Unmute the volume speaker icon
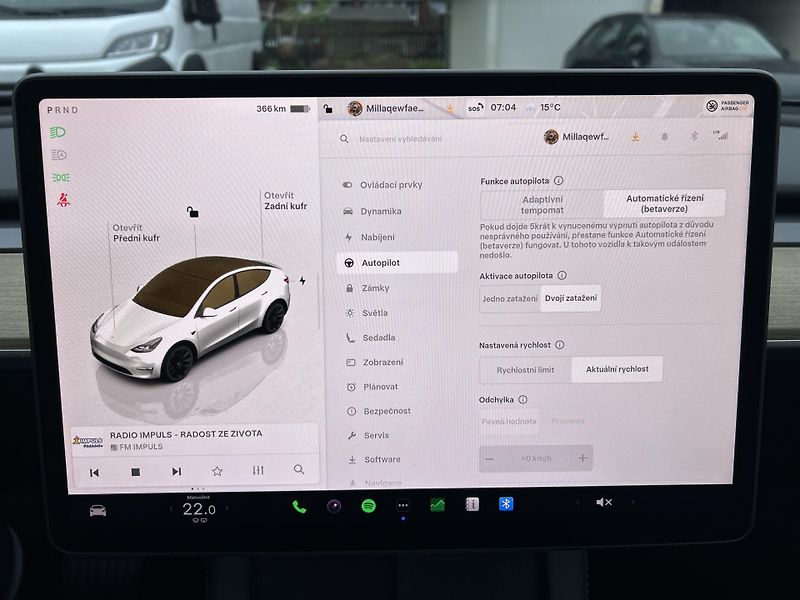 (604, 503)
